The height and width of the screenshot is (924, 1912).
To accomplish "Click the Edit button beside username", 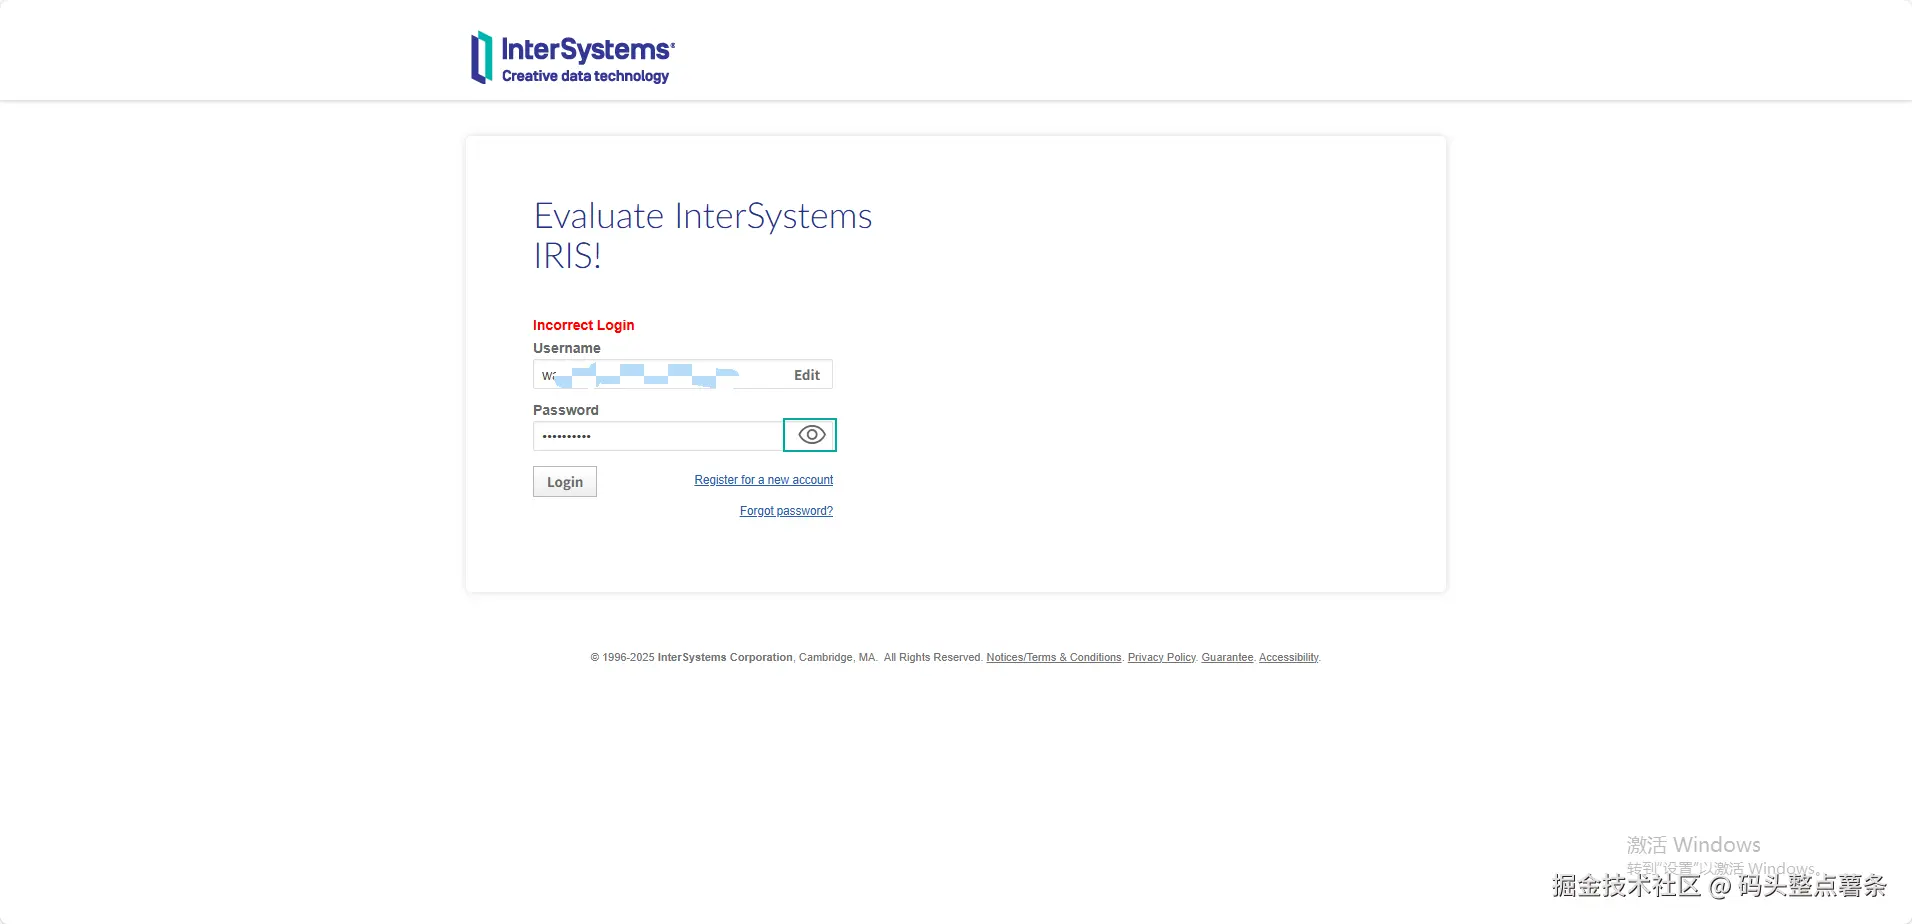I will pyautogui.click(x=806, y=375).
